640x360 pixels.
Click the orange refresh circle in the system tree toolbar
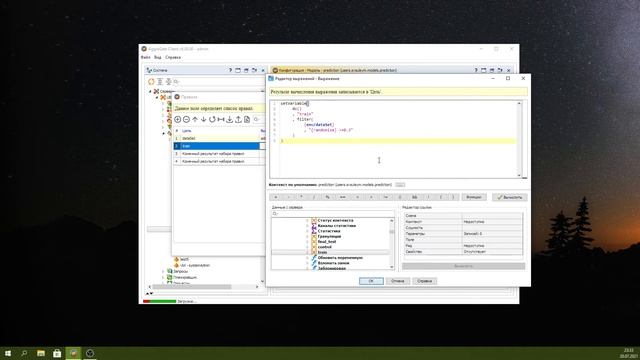pos(151,82)
